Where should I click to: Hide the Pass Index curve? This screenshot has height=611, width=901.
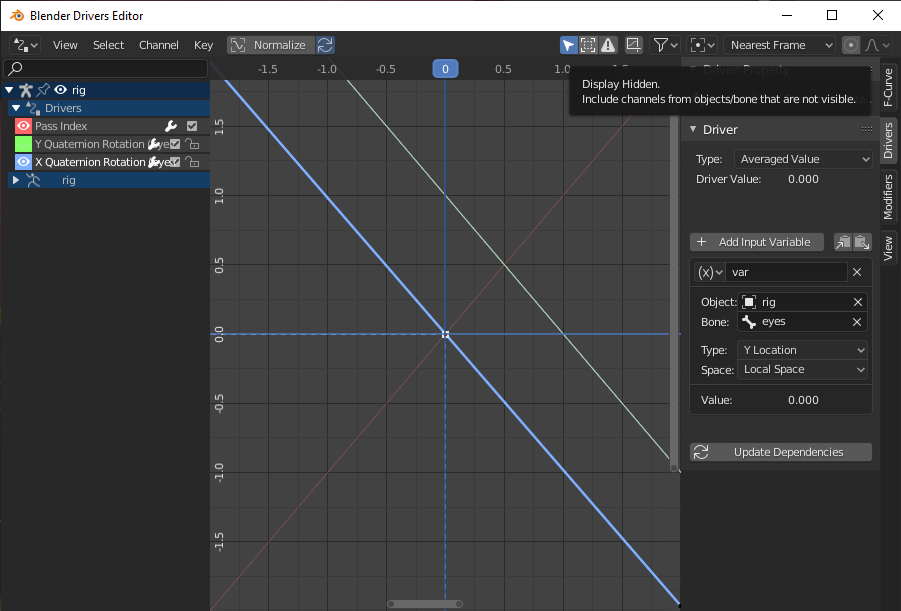[23, 126]
